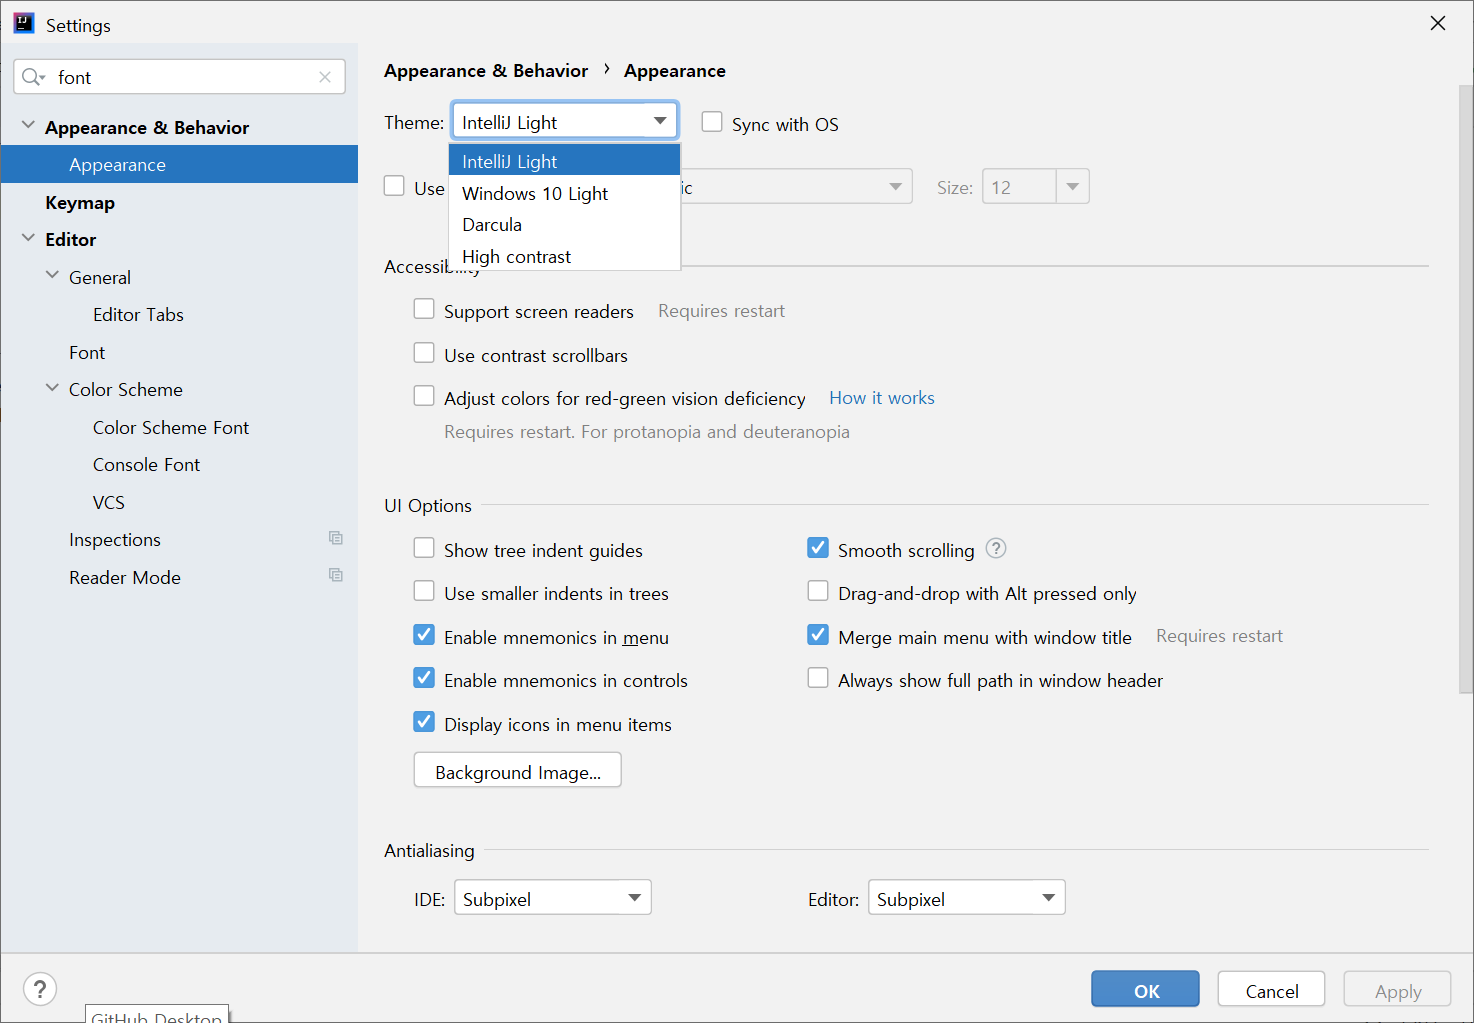The width and height of the screenshot is (1474, 1023).
Task: Show Smooth scrolling help tooltip icon
Action: tap(996, 548)
